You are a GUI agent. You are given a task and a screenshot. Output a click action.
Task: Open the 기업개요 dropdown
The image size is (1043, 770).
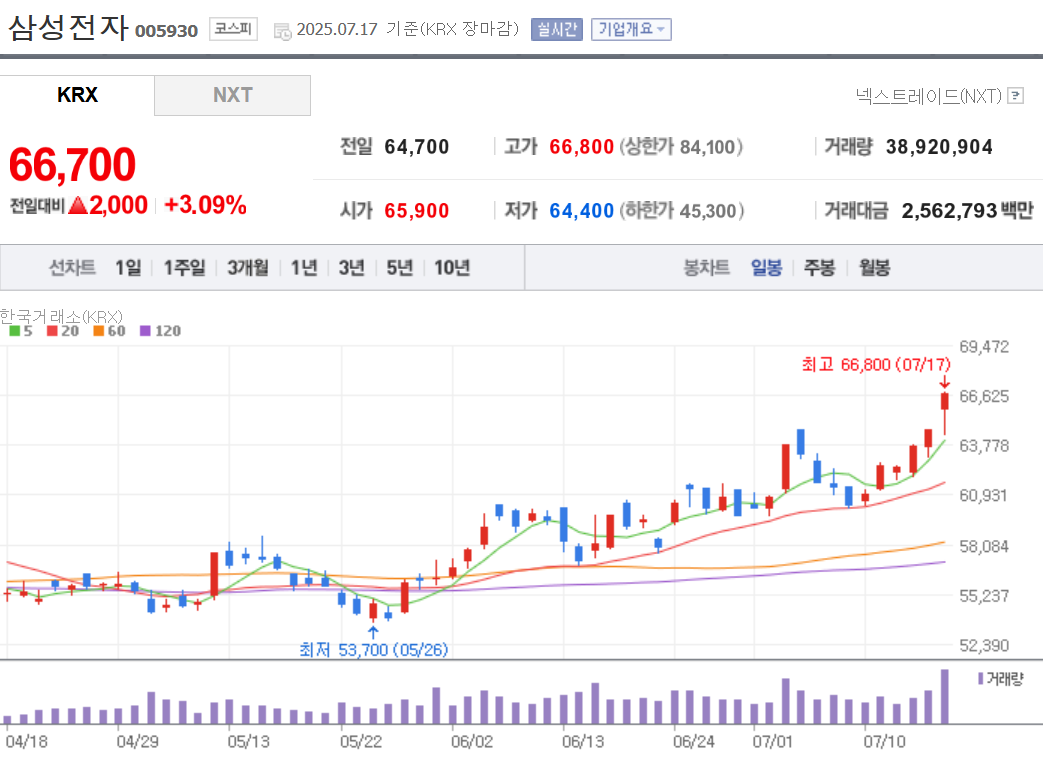tap(631, 29)
